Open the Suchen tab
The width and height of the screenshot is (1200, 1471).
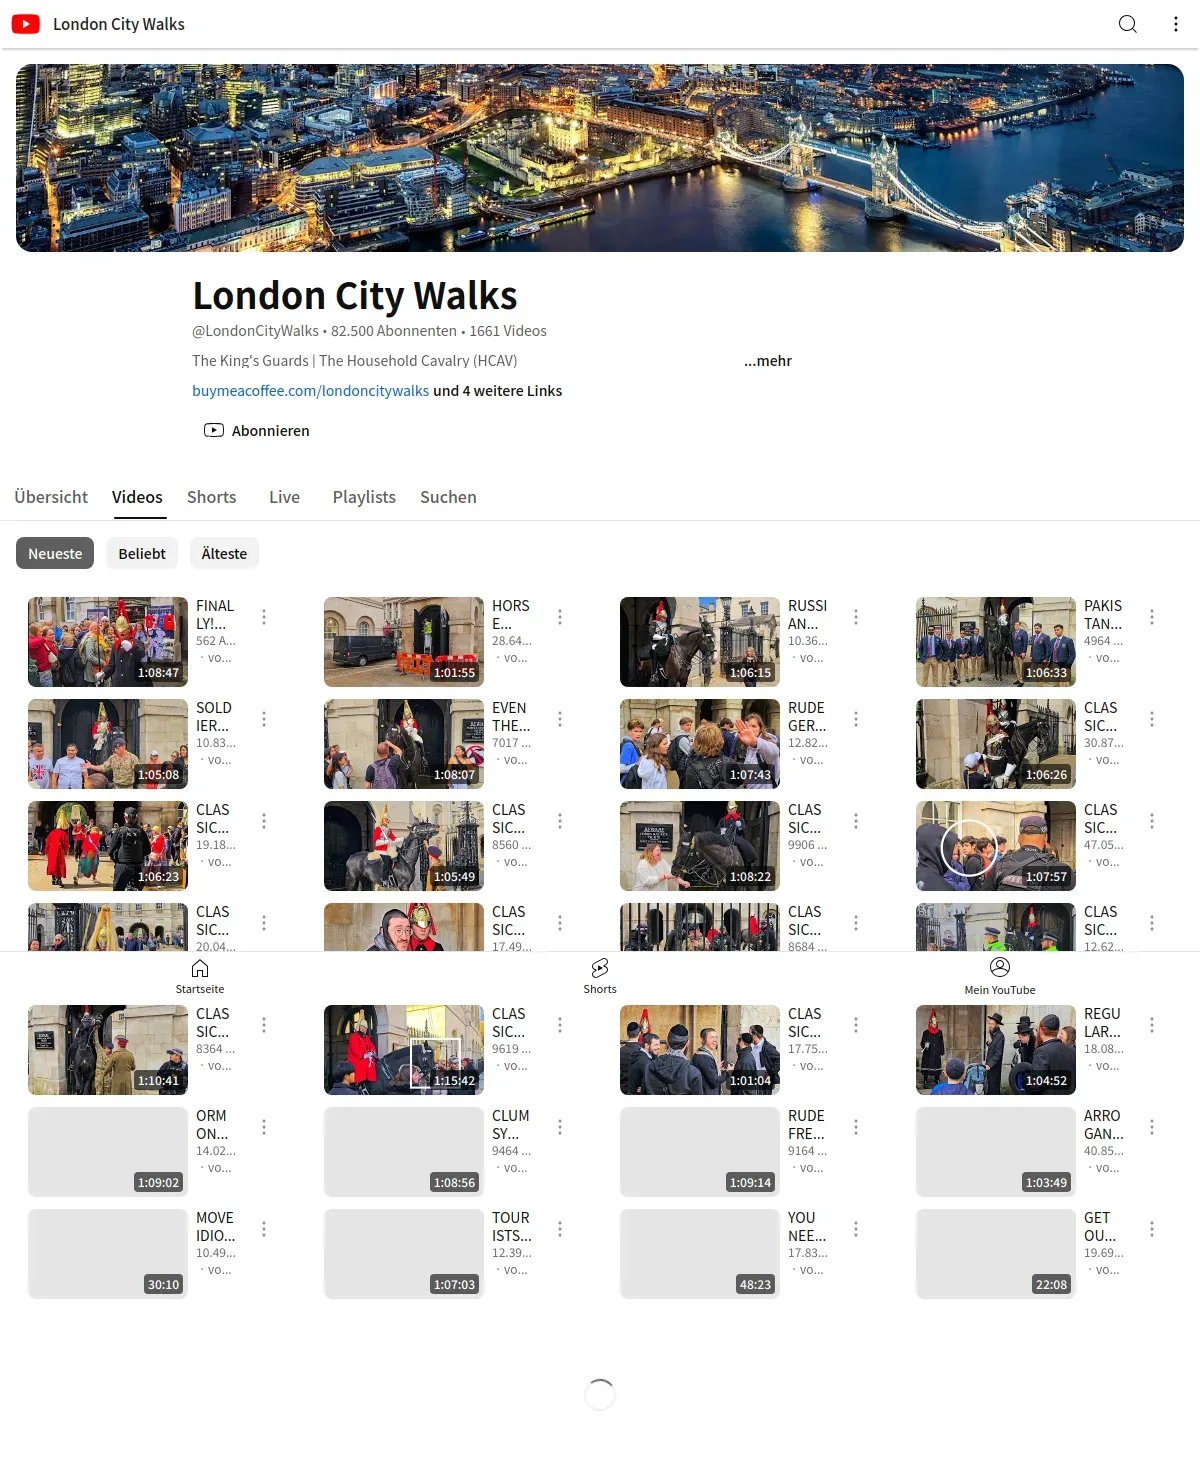click(x=448, y=497)
